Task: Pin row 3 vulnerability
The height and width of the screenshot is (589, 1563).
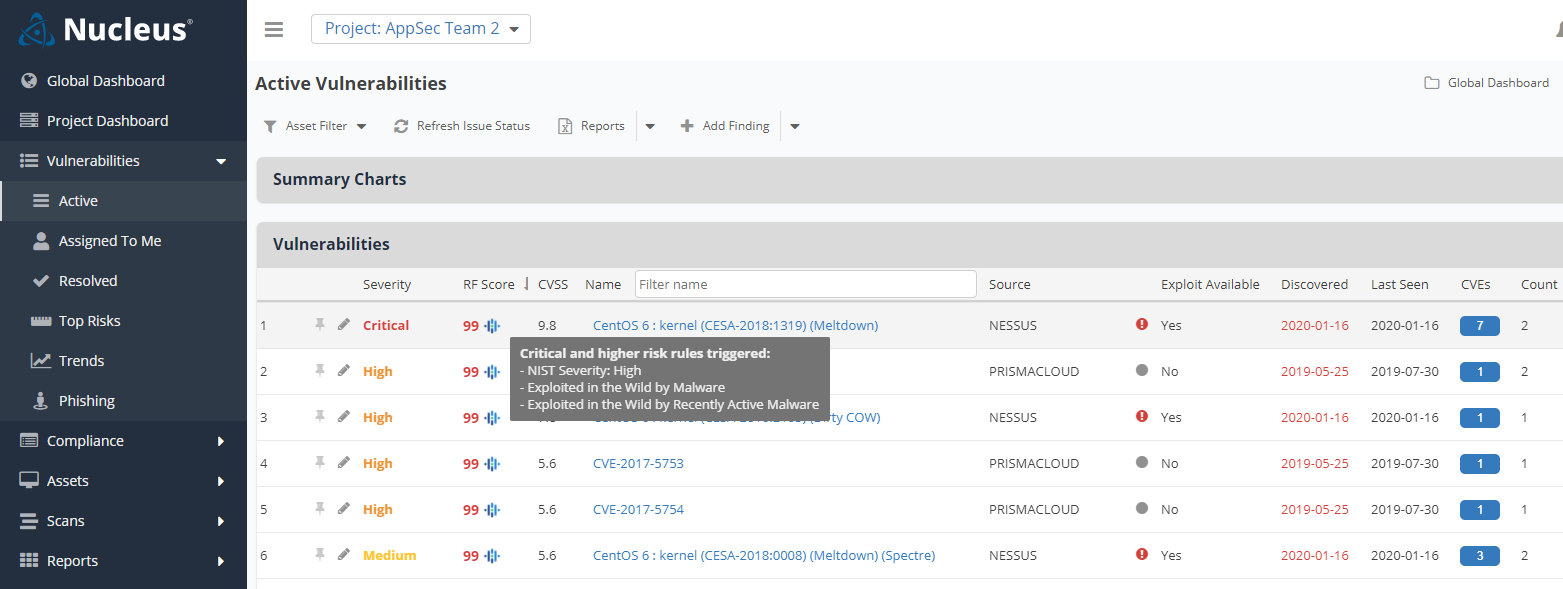Action: point(320,417)
